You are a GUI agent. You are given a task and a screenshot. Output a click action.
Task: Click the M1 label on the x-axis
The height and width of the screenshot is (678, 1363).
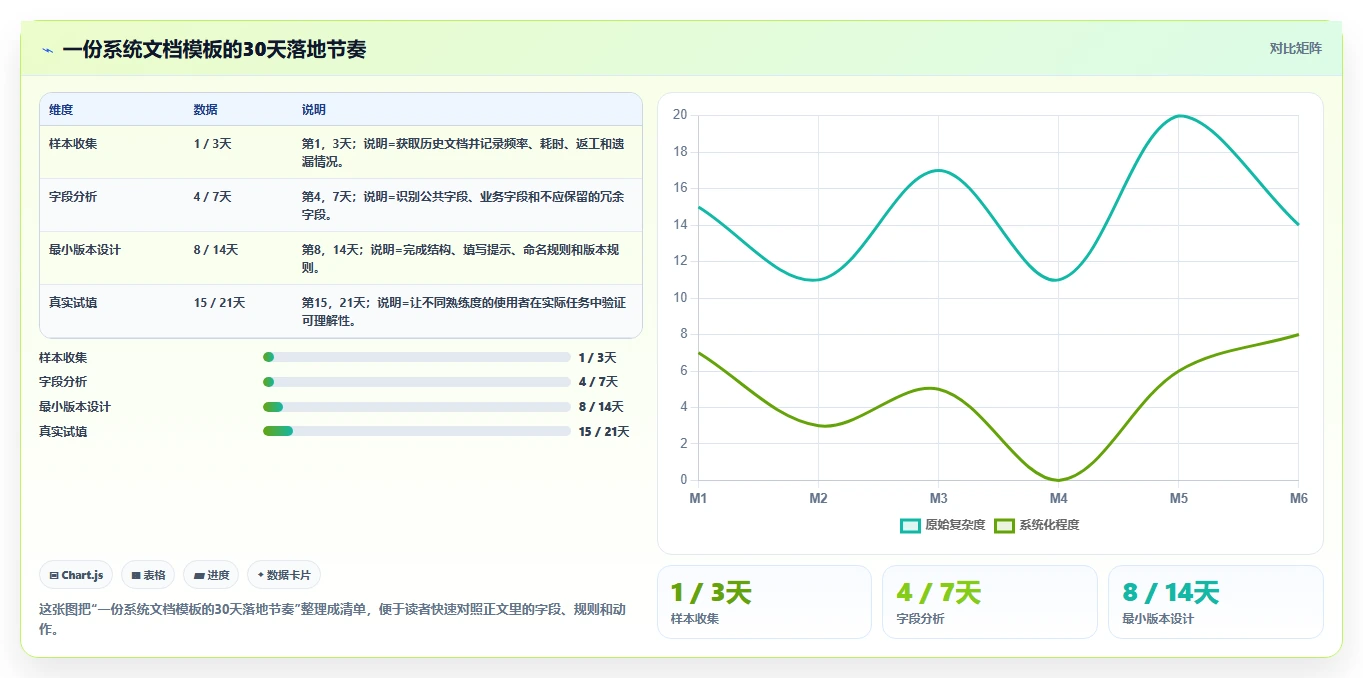pyautogui.click(x=698, y=498)
